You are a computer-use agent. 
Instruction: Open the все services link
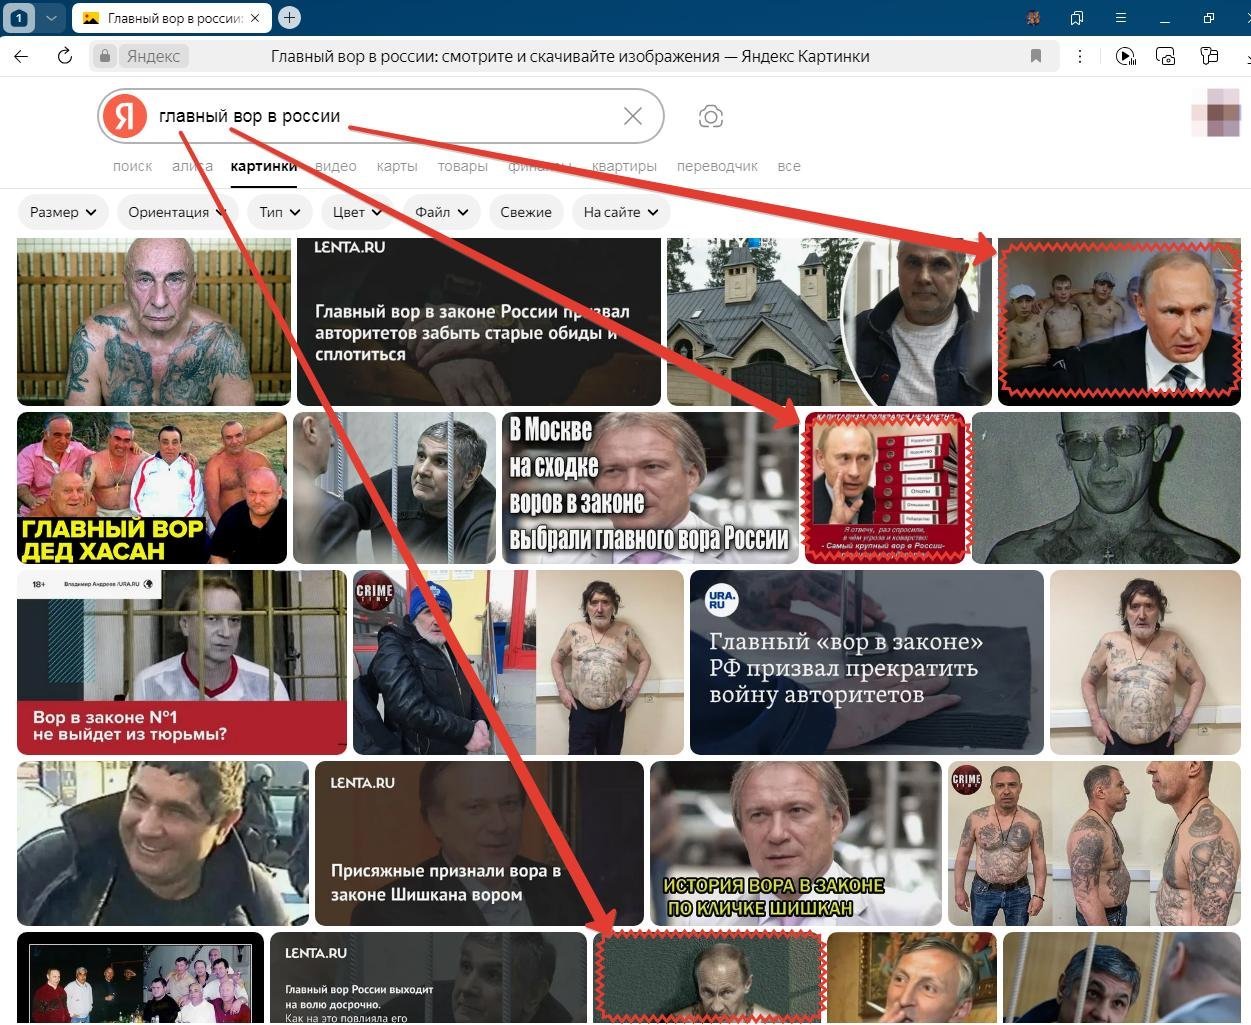788,166
